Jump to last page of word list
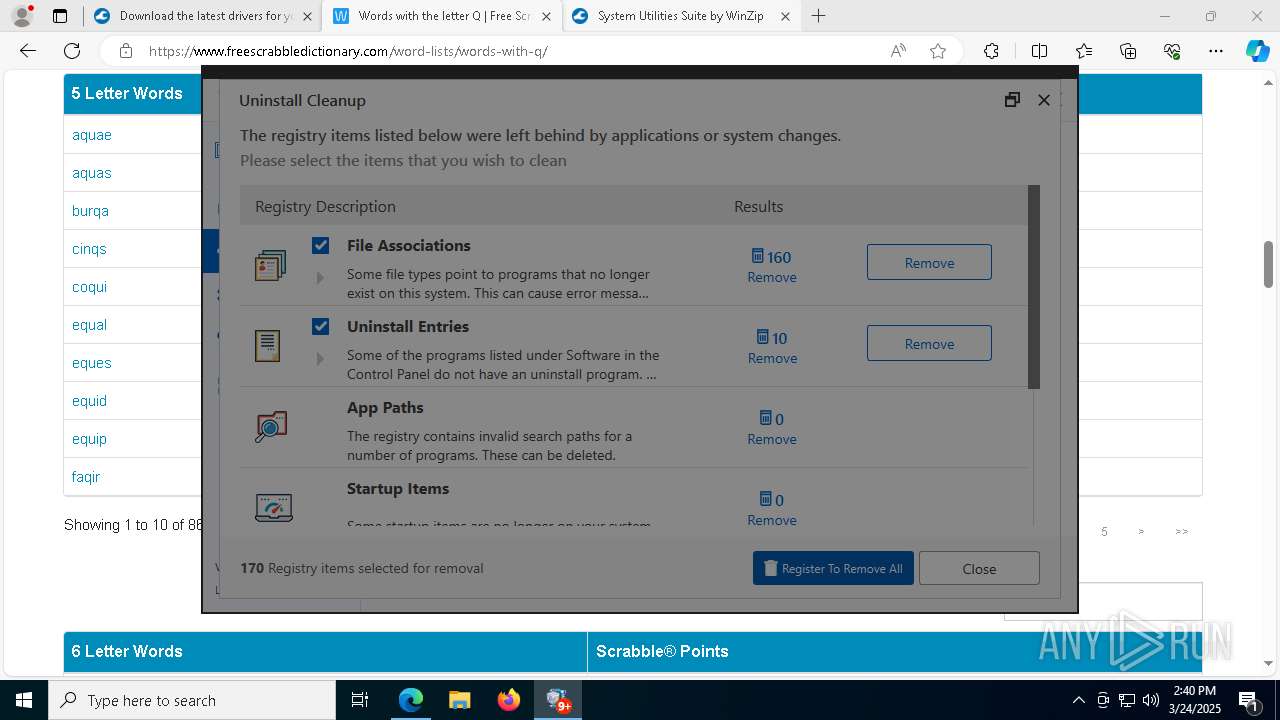Screen dimensions: 1280x720 (x=1182, y=532)
